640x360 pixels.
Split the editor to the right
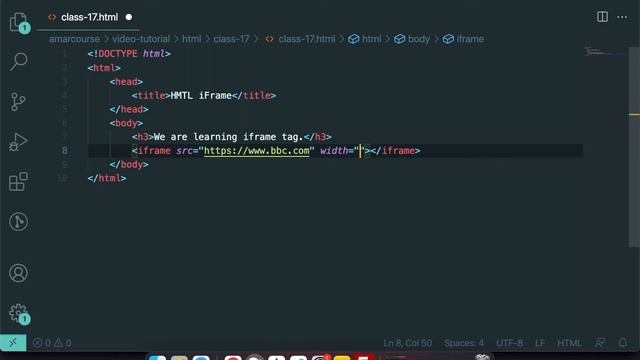(x=602, y=17)
